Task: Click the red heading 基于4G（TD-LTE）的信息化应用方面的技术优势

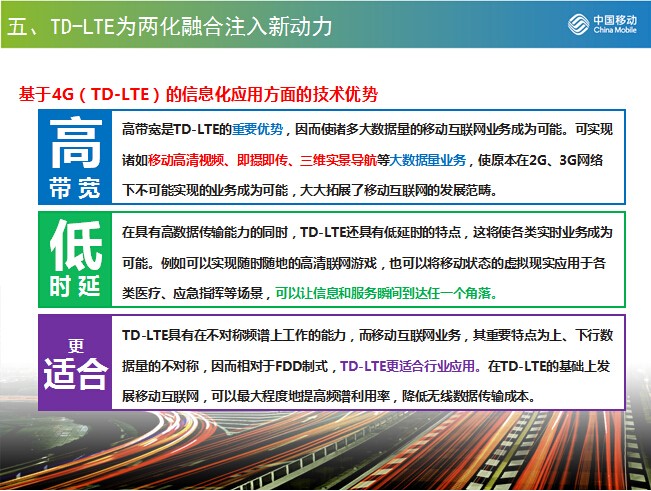Action: click(x=198, y=94)
